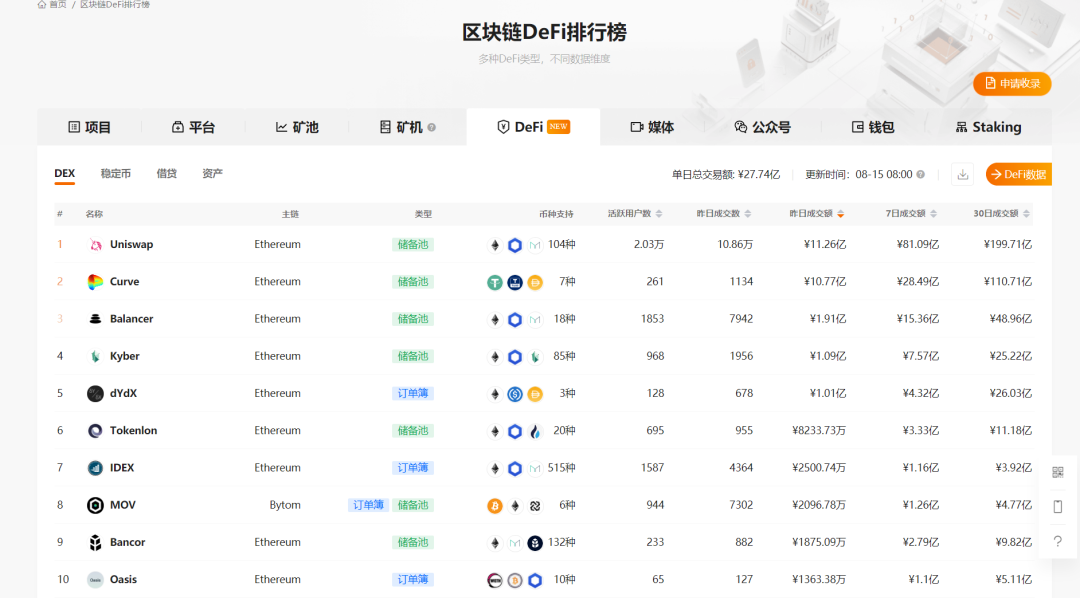The width and height of the screenshot is (1080, 598).
Task: Click the Uniswap unicorn logo
Action: pos(95,245)
